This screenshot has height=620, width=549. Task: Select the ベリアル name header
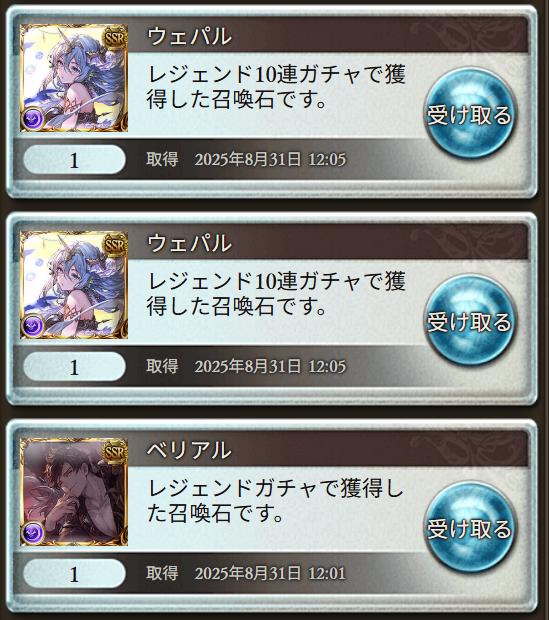pyautogui.click(x=189, y=450)
